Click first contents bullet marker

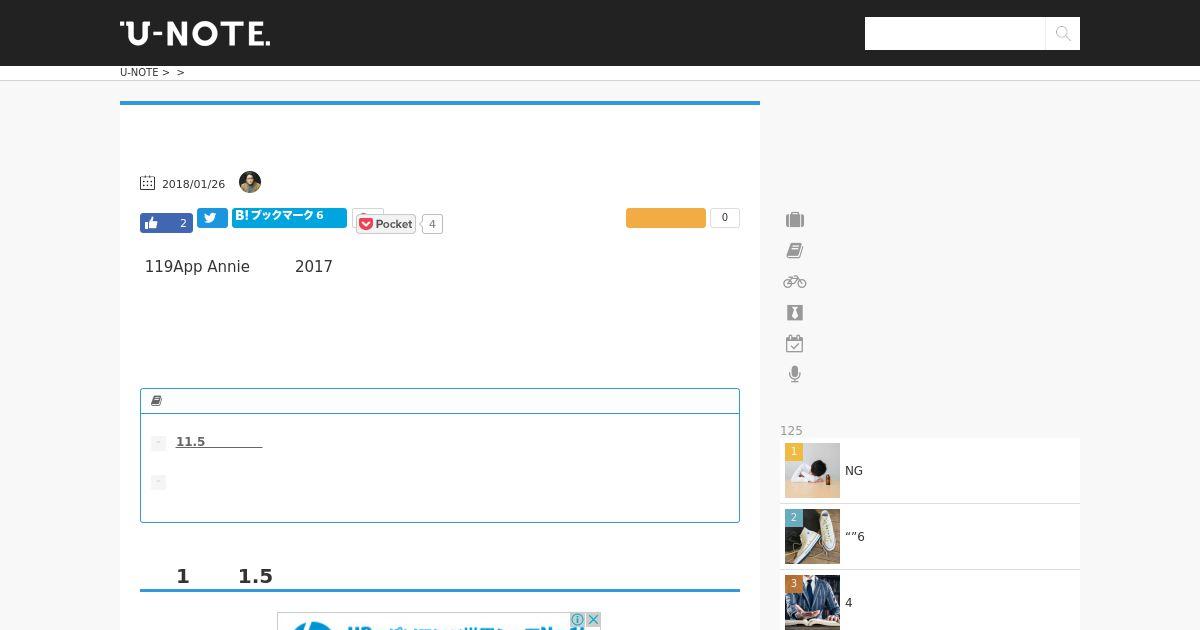point(158,443)
